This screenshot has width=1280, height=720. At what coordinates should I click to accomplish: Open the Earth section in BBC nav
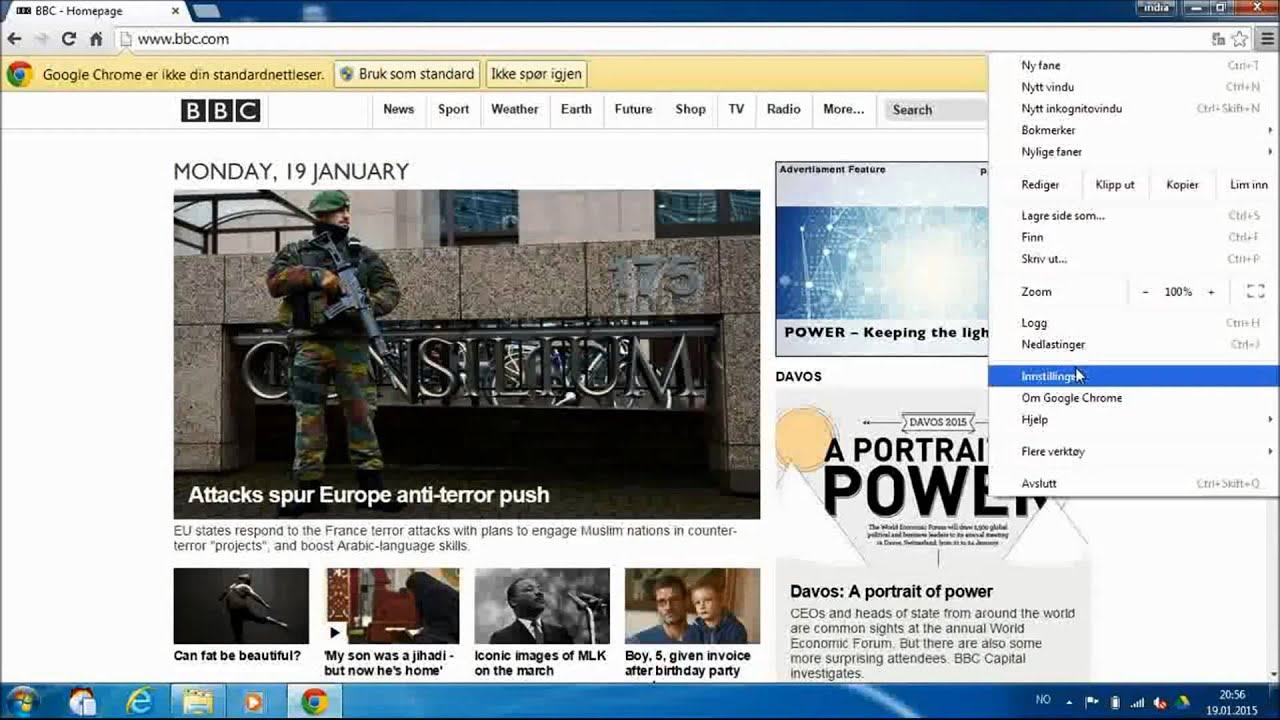pyautogui.click(x=576, y=110)
